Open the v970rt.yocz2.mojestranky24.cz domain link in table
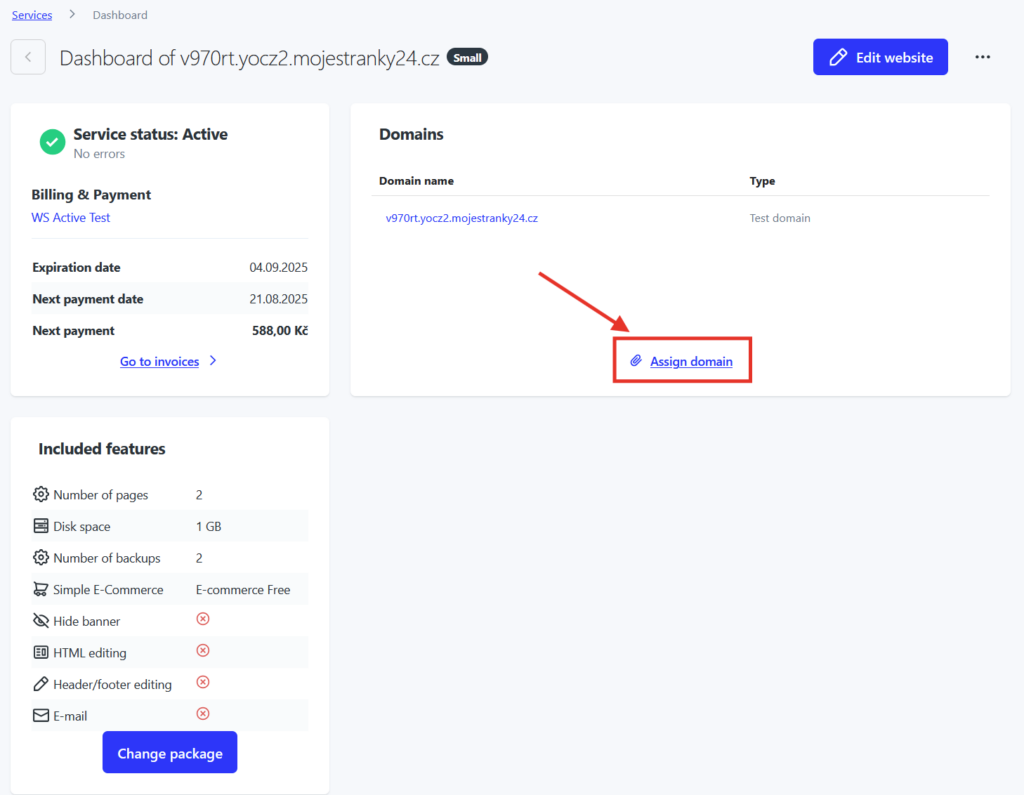This screenshot has width=1024, height=795. coord(462,218)
